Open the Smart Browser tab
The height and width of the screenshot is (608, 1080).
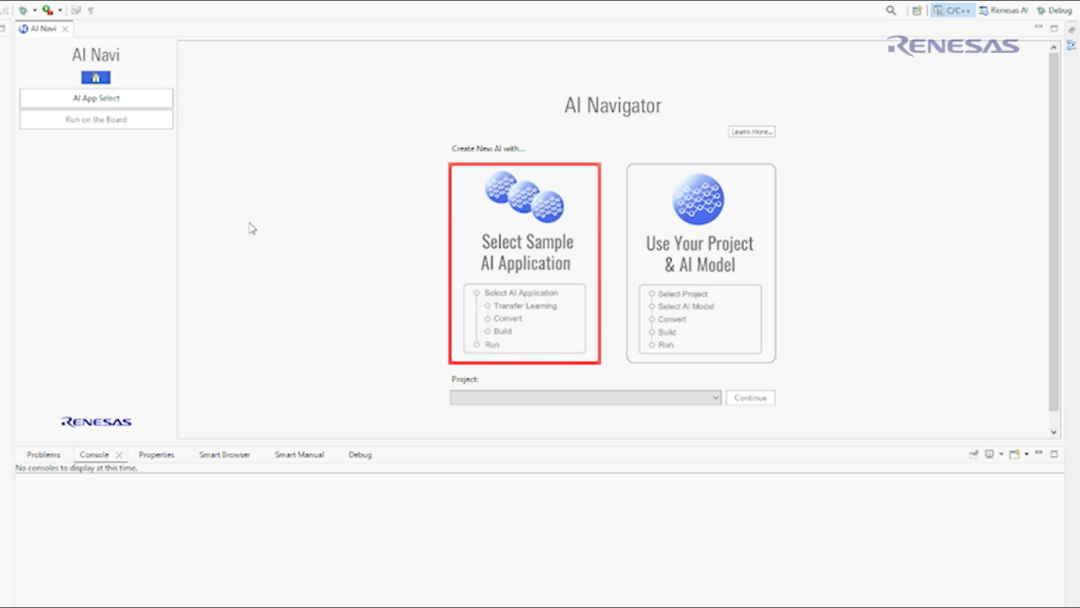tap(225, 455)
